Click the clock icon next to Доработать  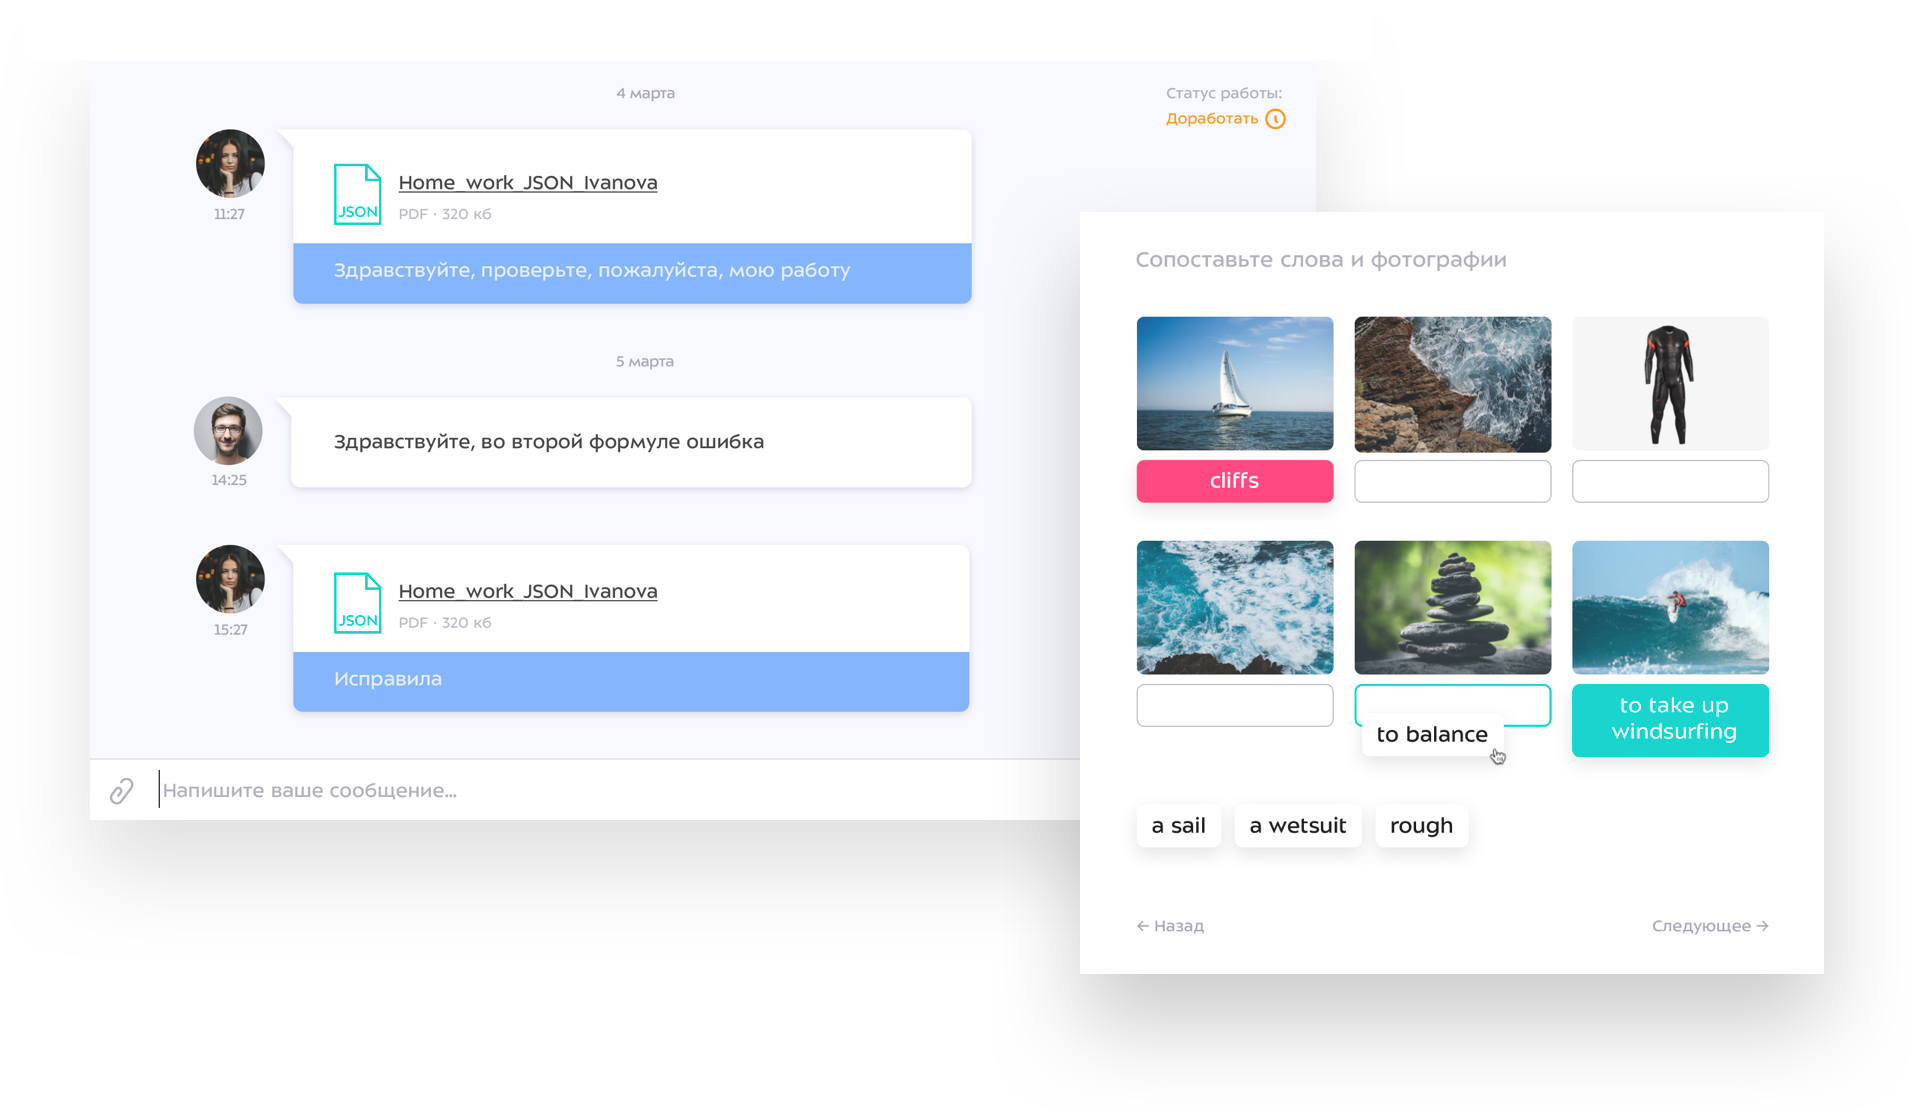pos(1275,119)
